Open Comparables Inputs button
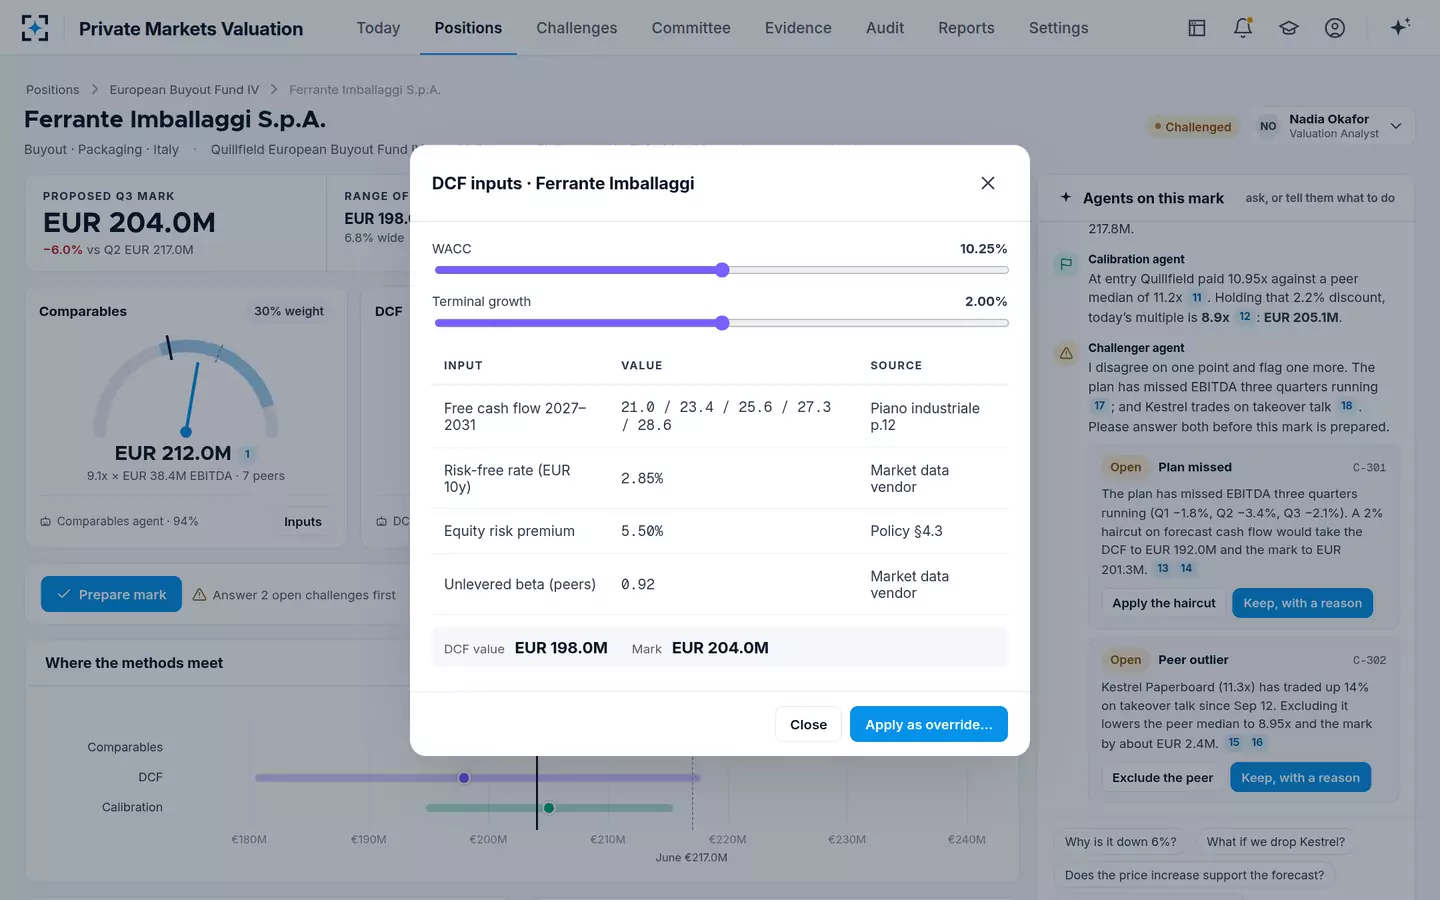This screenshot has height=900, width=1440. pyautogui.click(x=303, y=521)
